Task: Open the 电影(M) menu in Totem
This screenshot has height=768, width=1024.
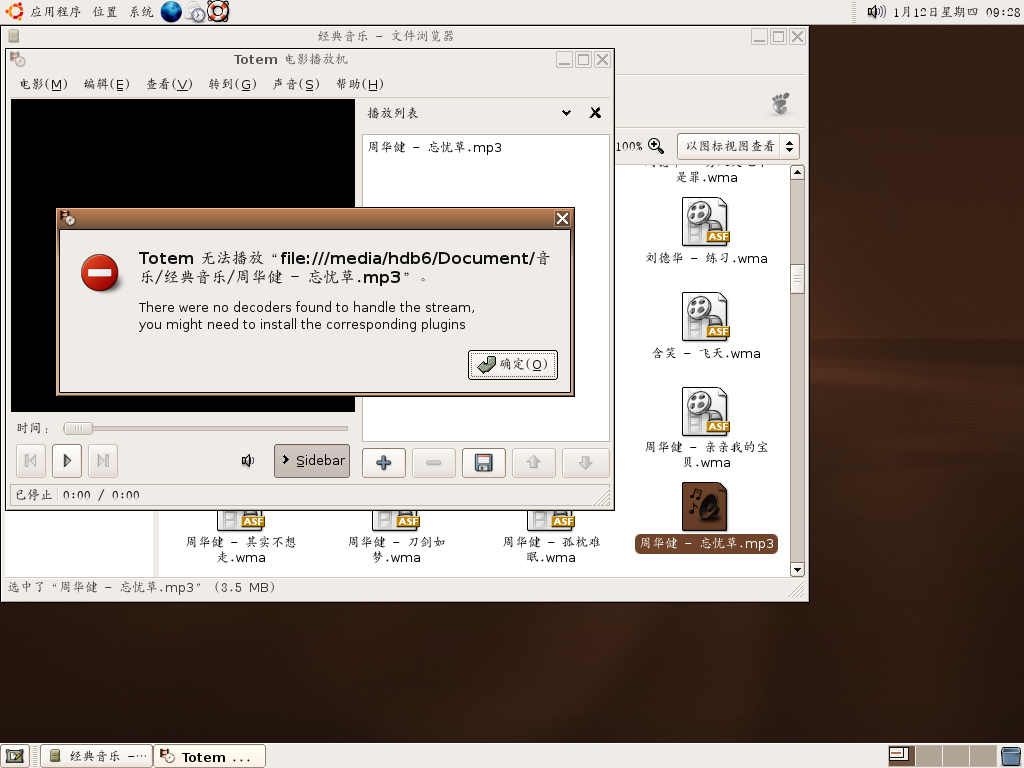Action: coord(44,84)
